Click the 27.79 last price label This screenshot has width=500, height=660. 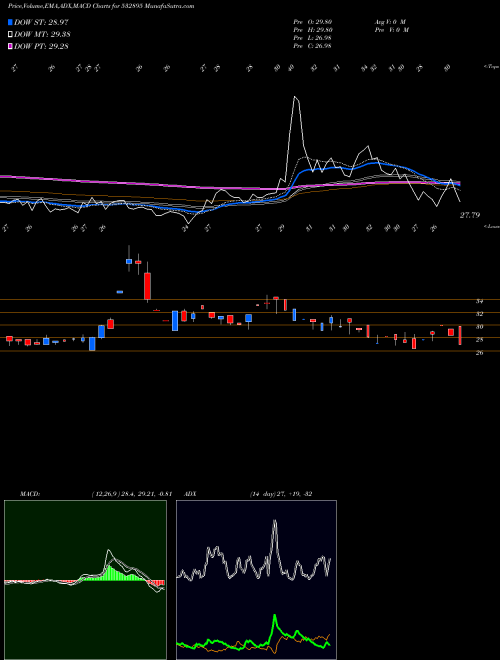tap(470, 215)
